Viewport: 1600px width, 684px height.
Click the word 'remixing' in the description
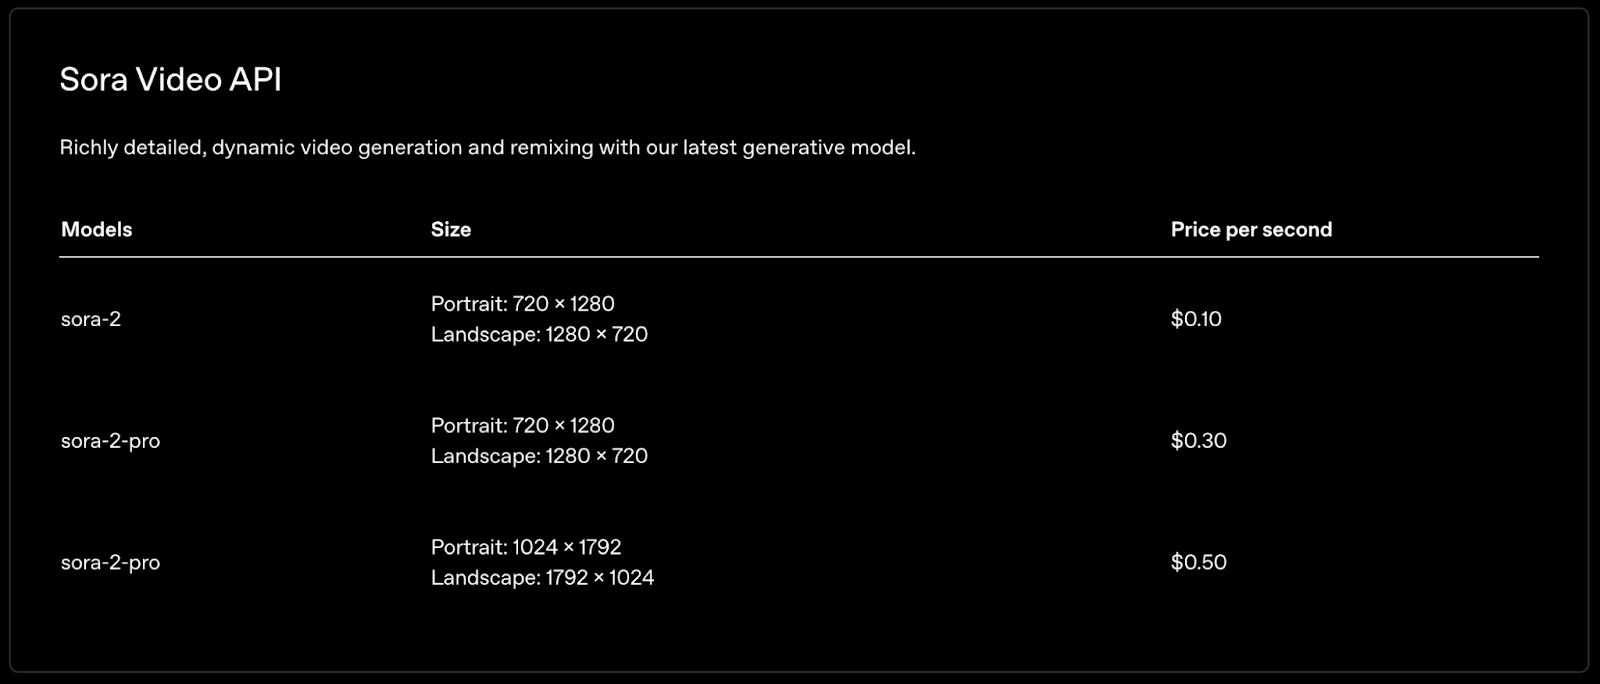point(551,148)
